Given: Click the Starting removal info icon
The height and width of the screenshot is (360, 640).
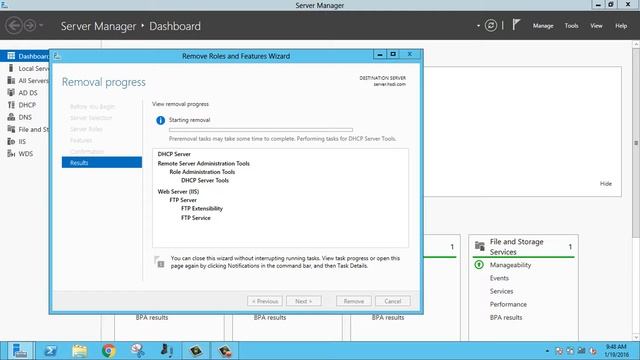Looking at the screenshot, I should (160, 120).
